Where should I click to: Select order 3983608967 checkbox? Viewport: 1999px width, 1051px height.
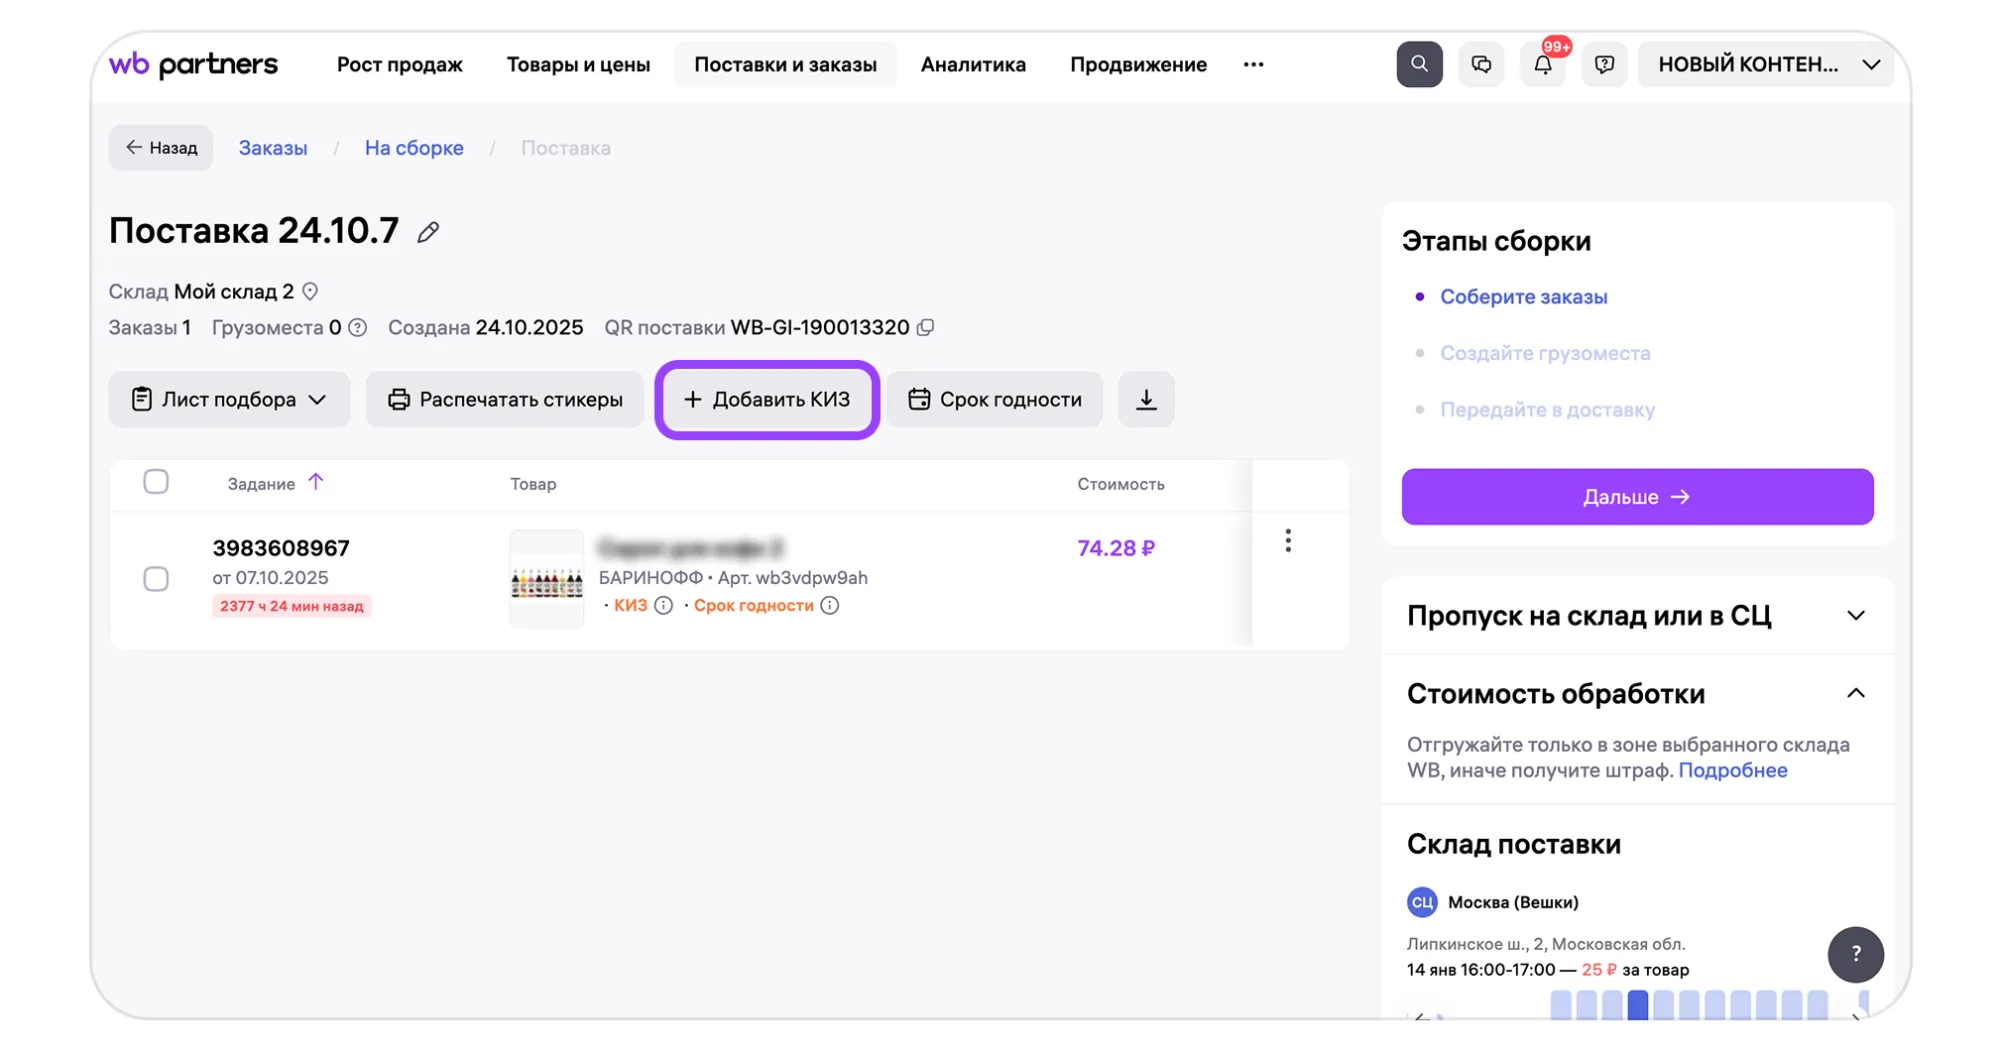click(x=156, y=578)
